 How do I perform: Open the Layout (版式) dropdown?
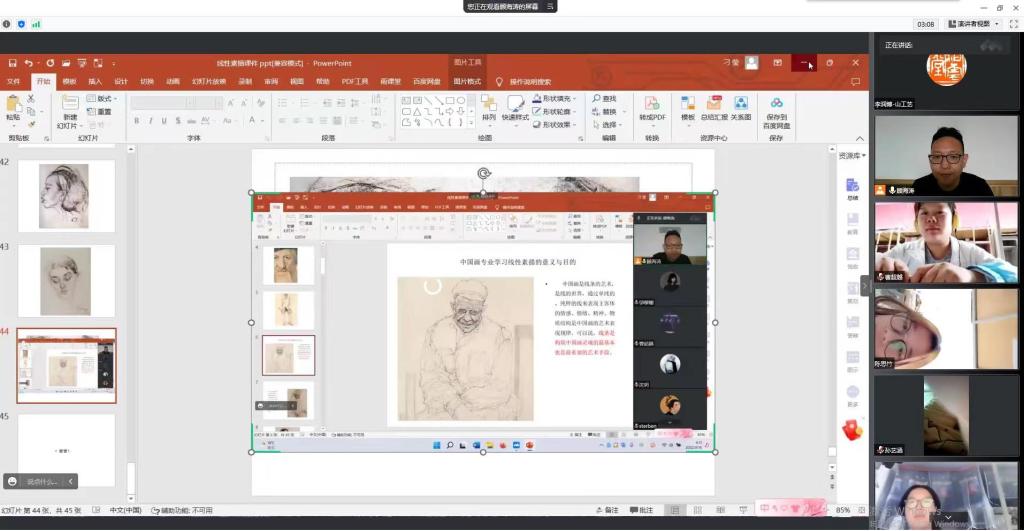102,99
